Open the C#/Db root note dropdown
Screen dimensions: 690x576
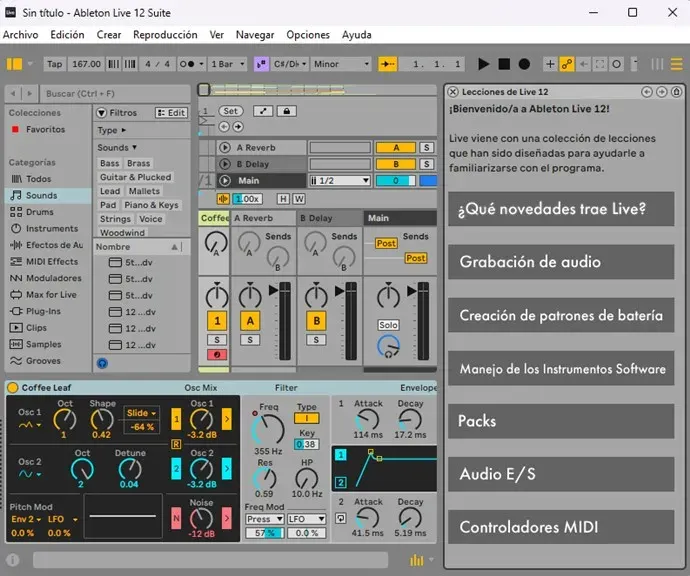pyautogui.click(x=289, y=64)
